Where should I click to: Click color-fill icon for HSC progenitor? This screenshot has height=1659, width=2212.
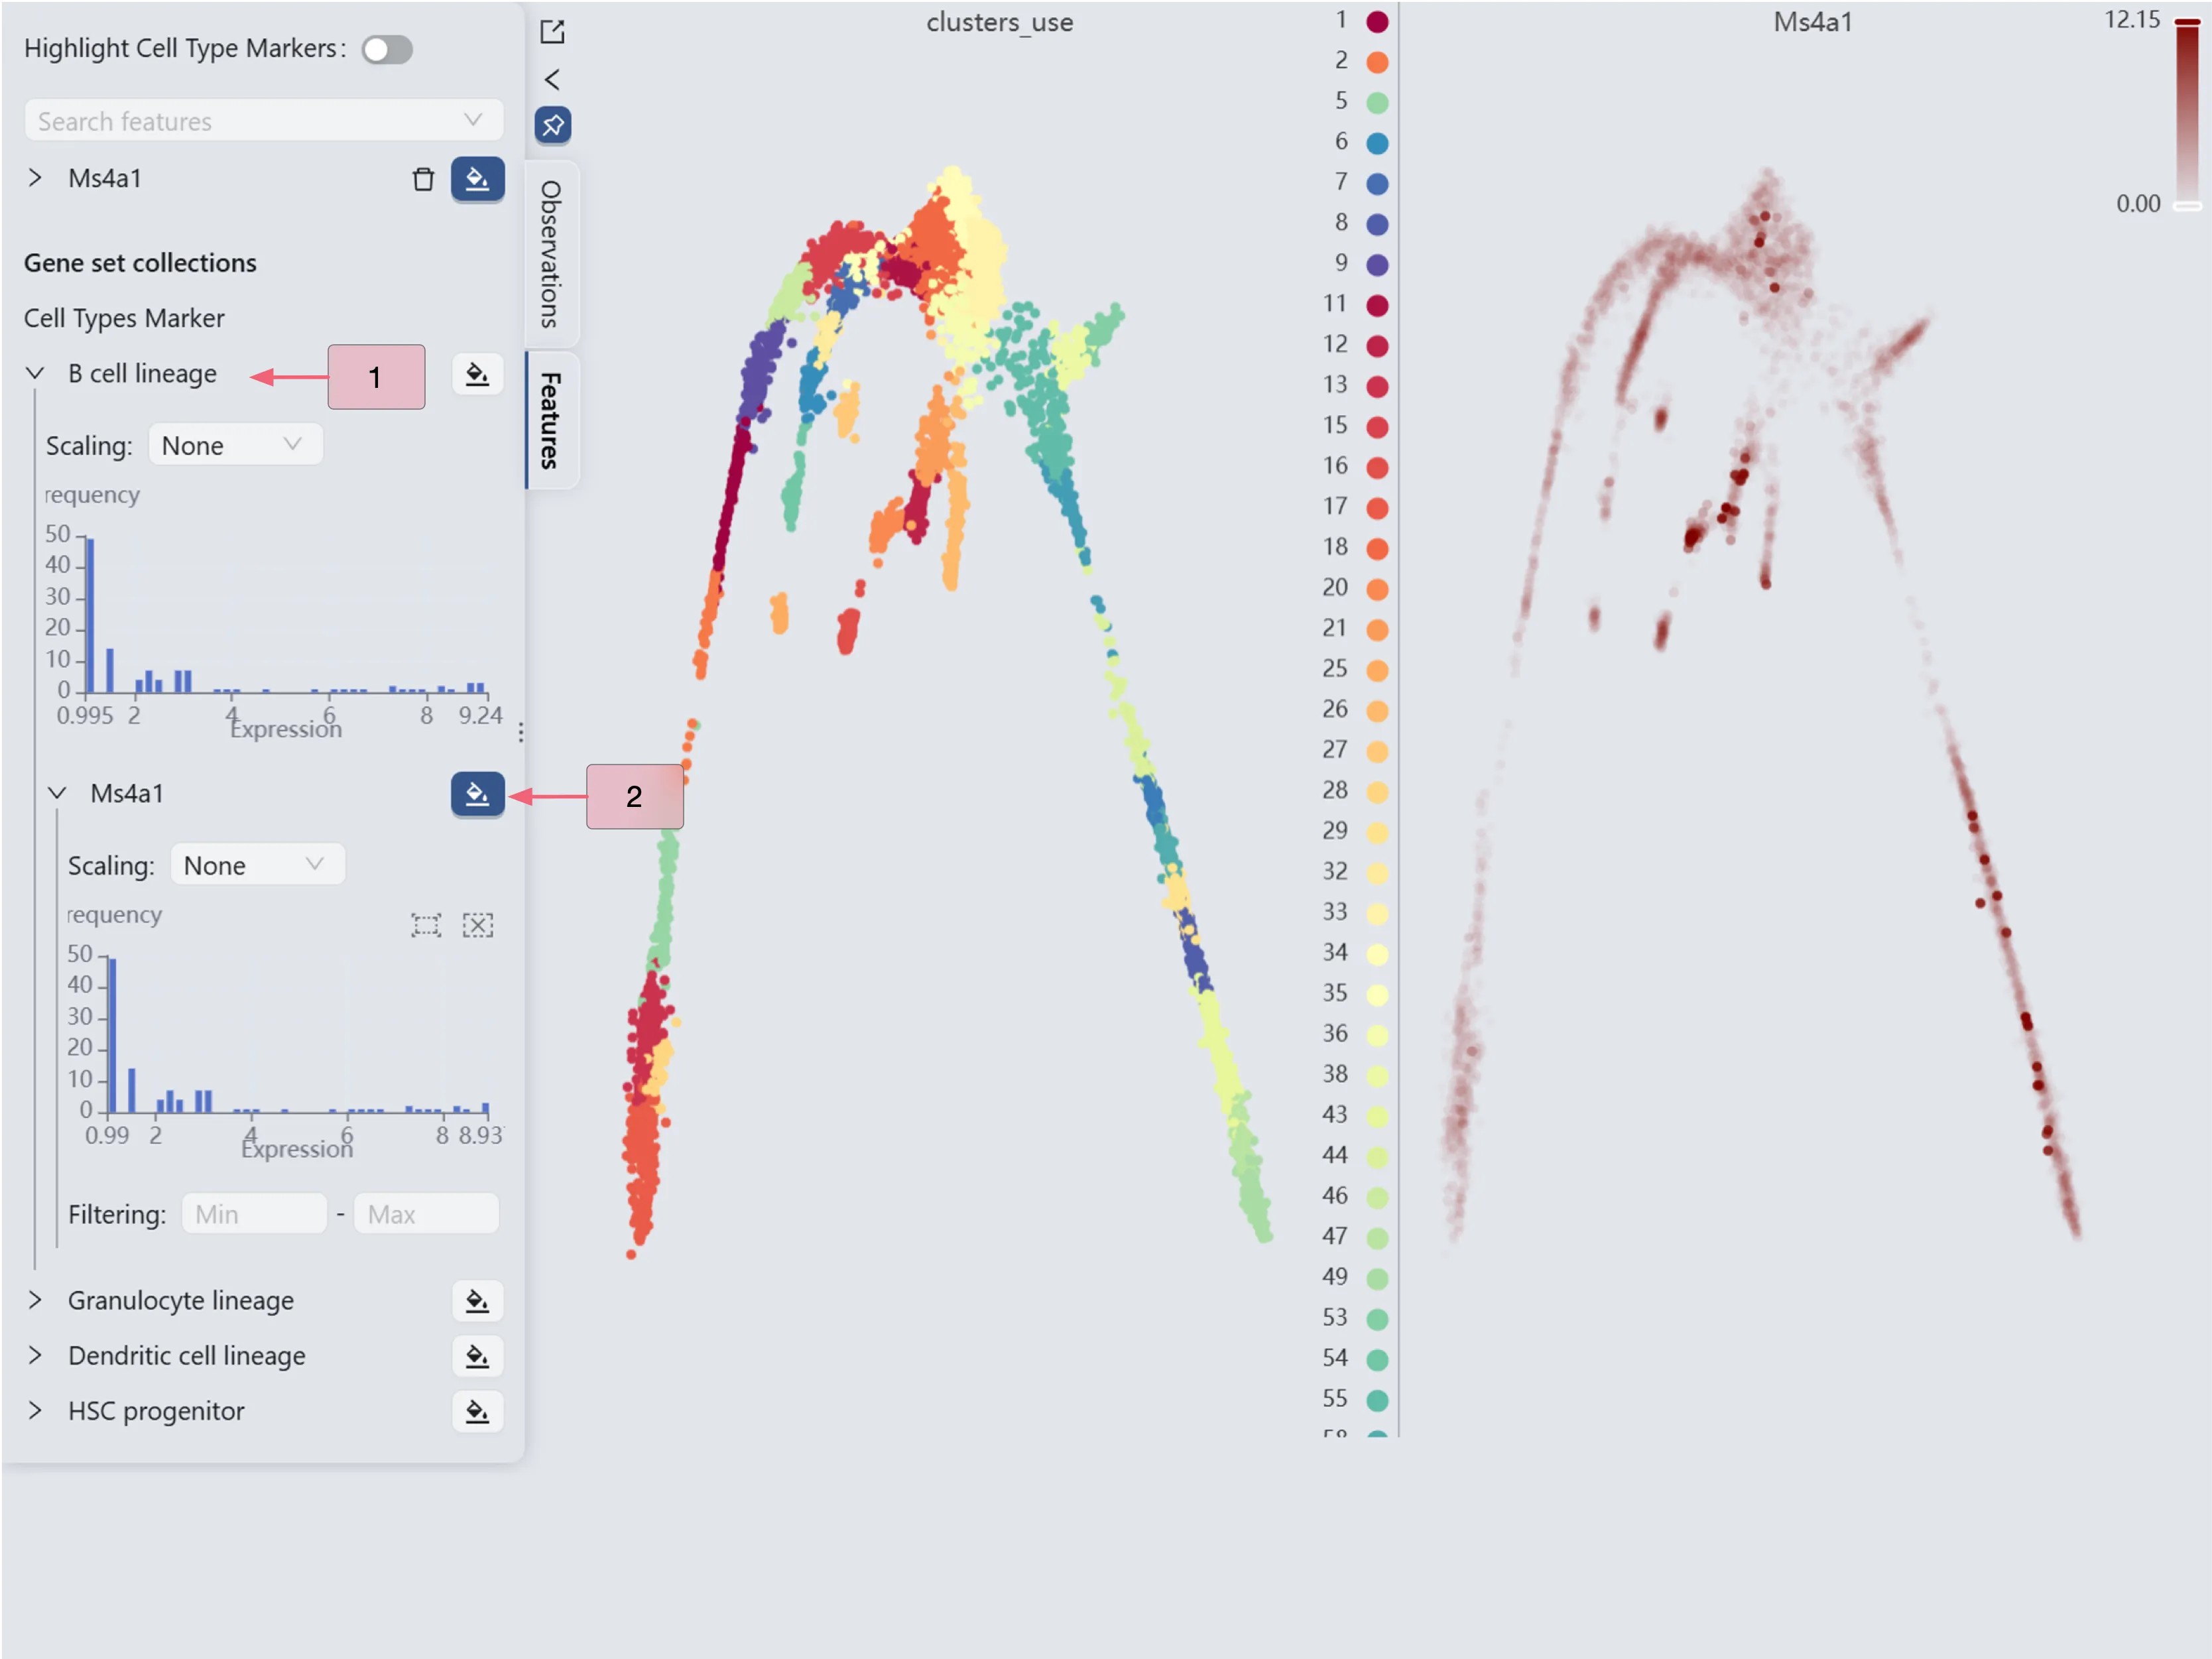click(477, 1411)
